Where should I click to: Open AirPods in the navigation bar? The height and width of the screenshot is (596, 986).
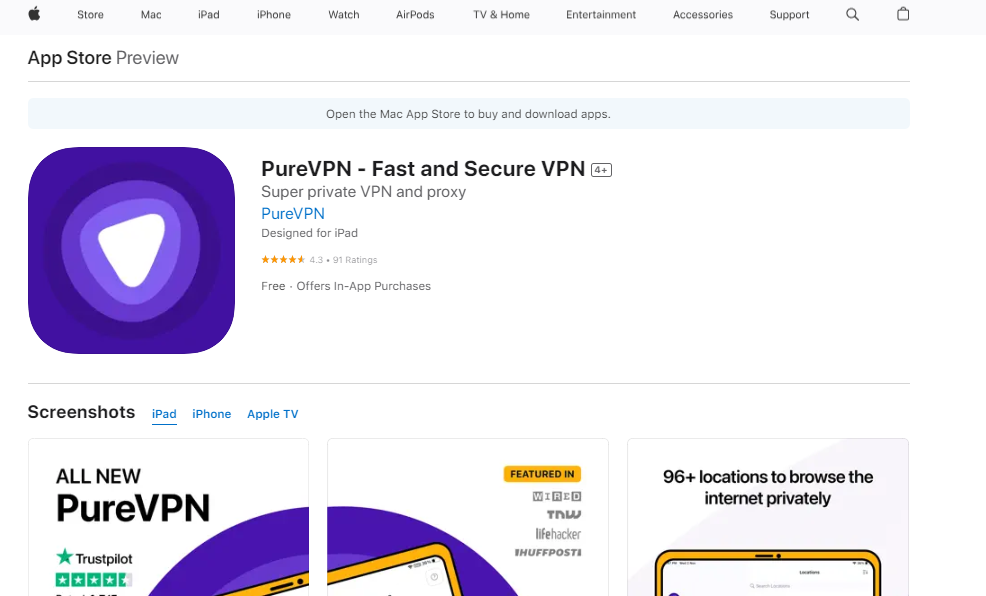(415, 15)
